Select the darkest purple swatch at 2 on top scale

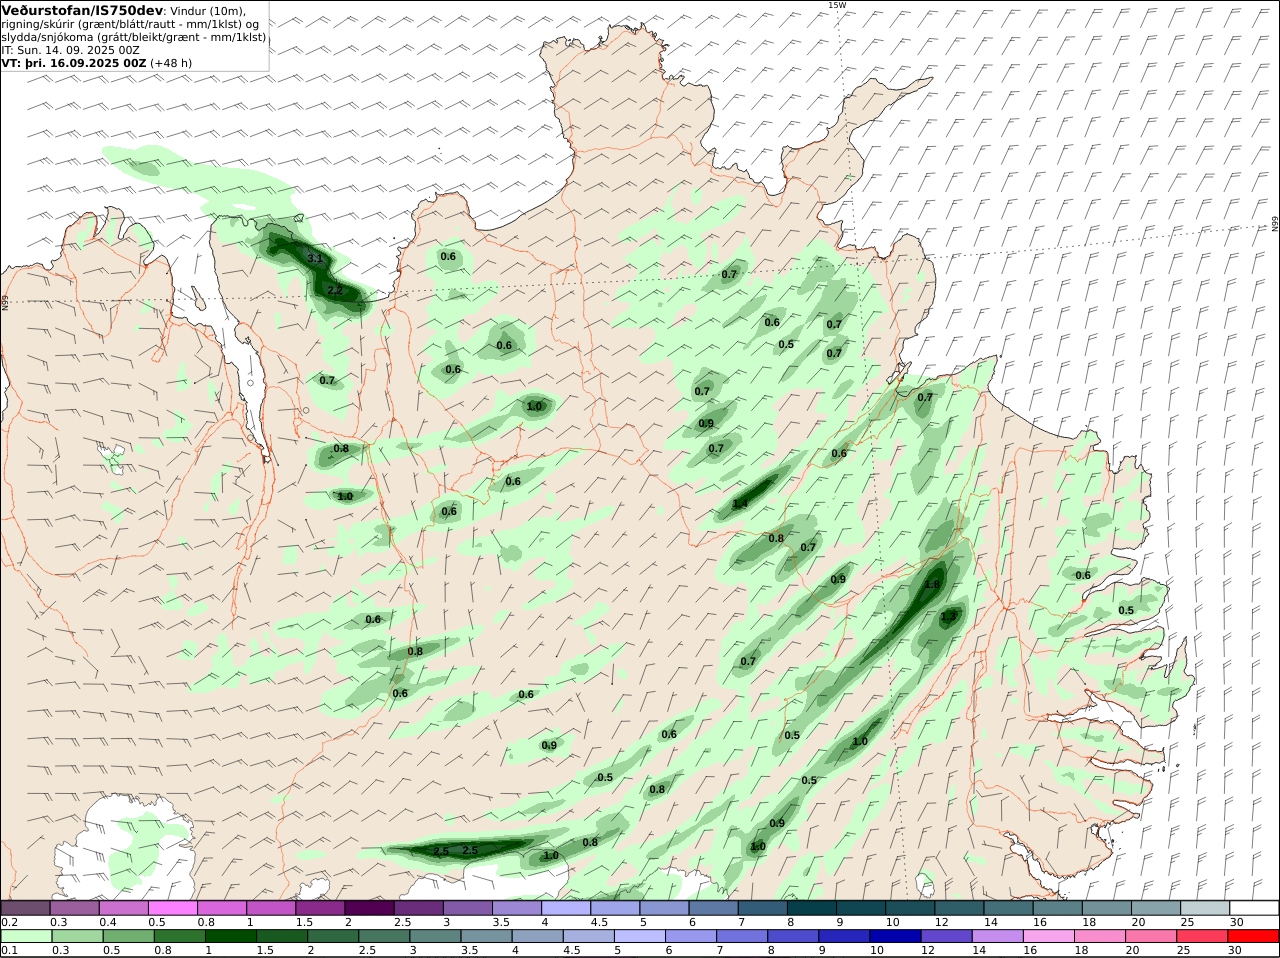tap(369, 907)
